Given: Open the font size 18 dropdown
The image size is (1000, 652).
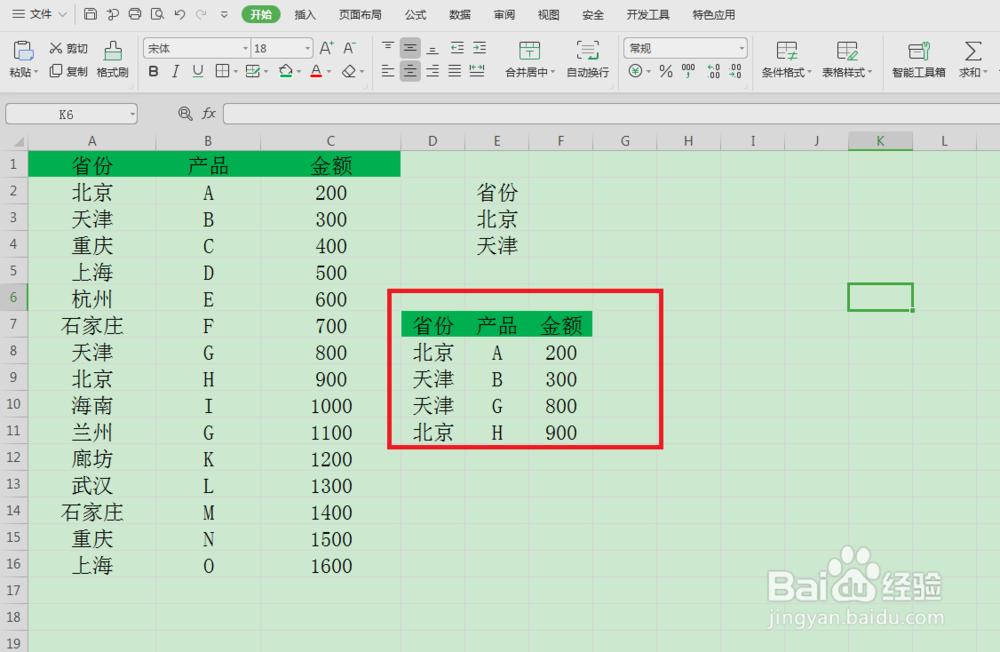Looking at the screenshot, I should (307, 48).
